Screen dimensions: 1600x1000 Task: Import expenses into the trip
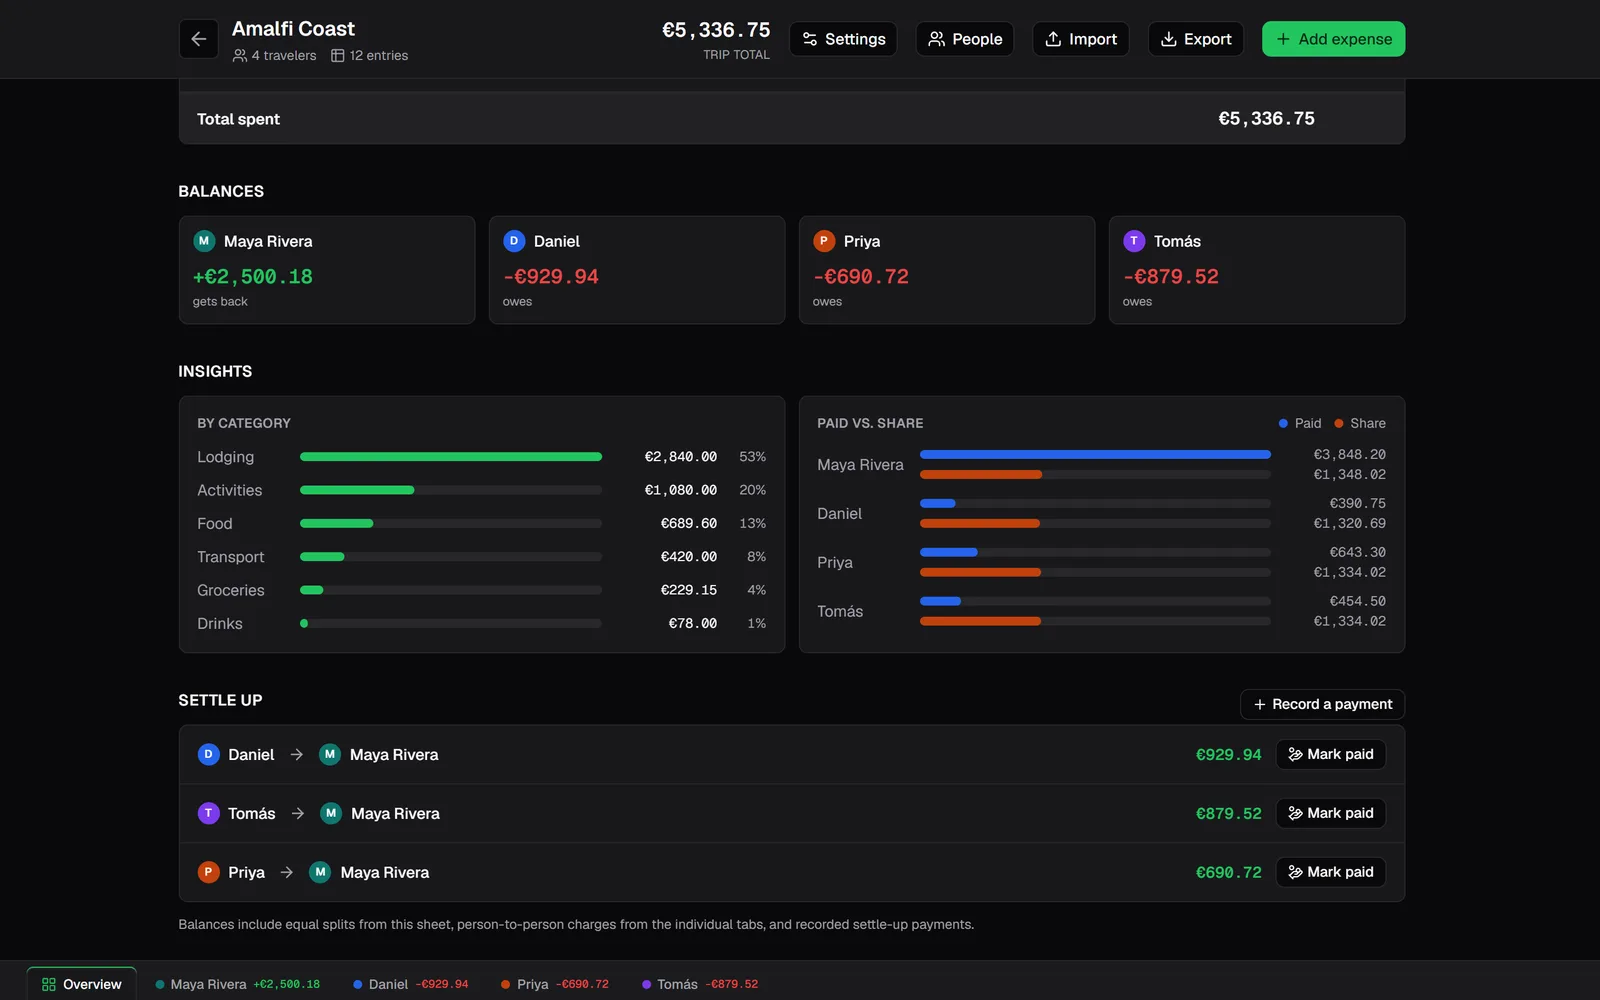pyautogui.click(x=1081, y=39)
